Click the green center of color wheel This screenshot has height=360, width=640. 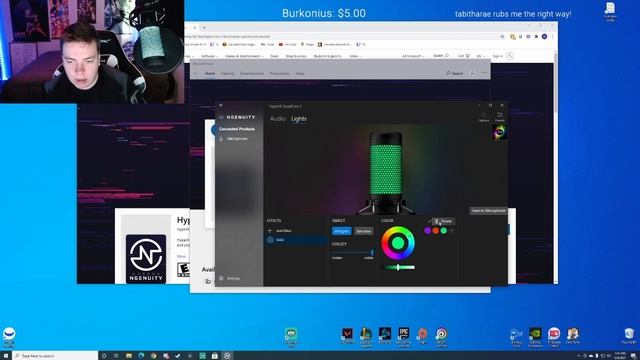click(x=398, y=243)
